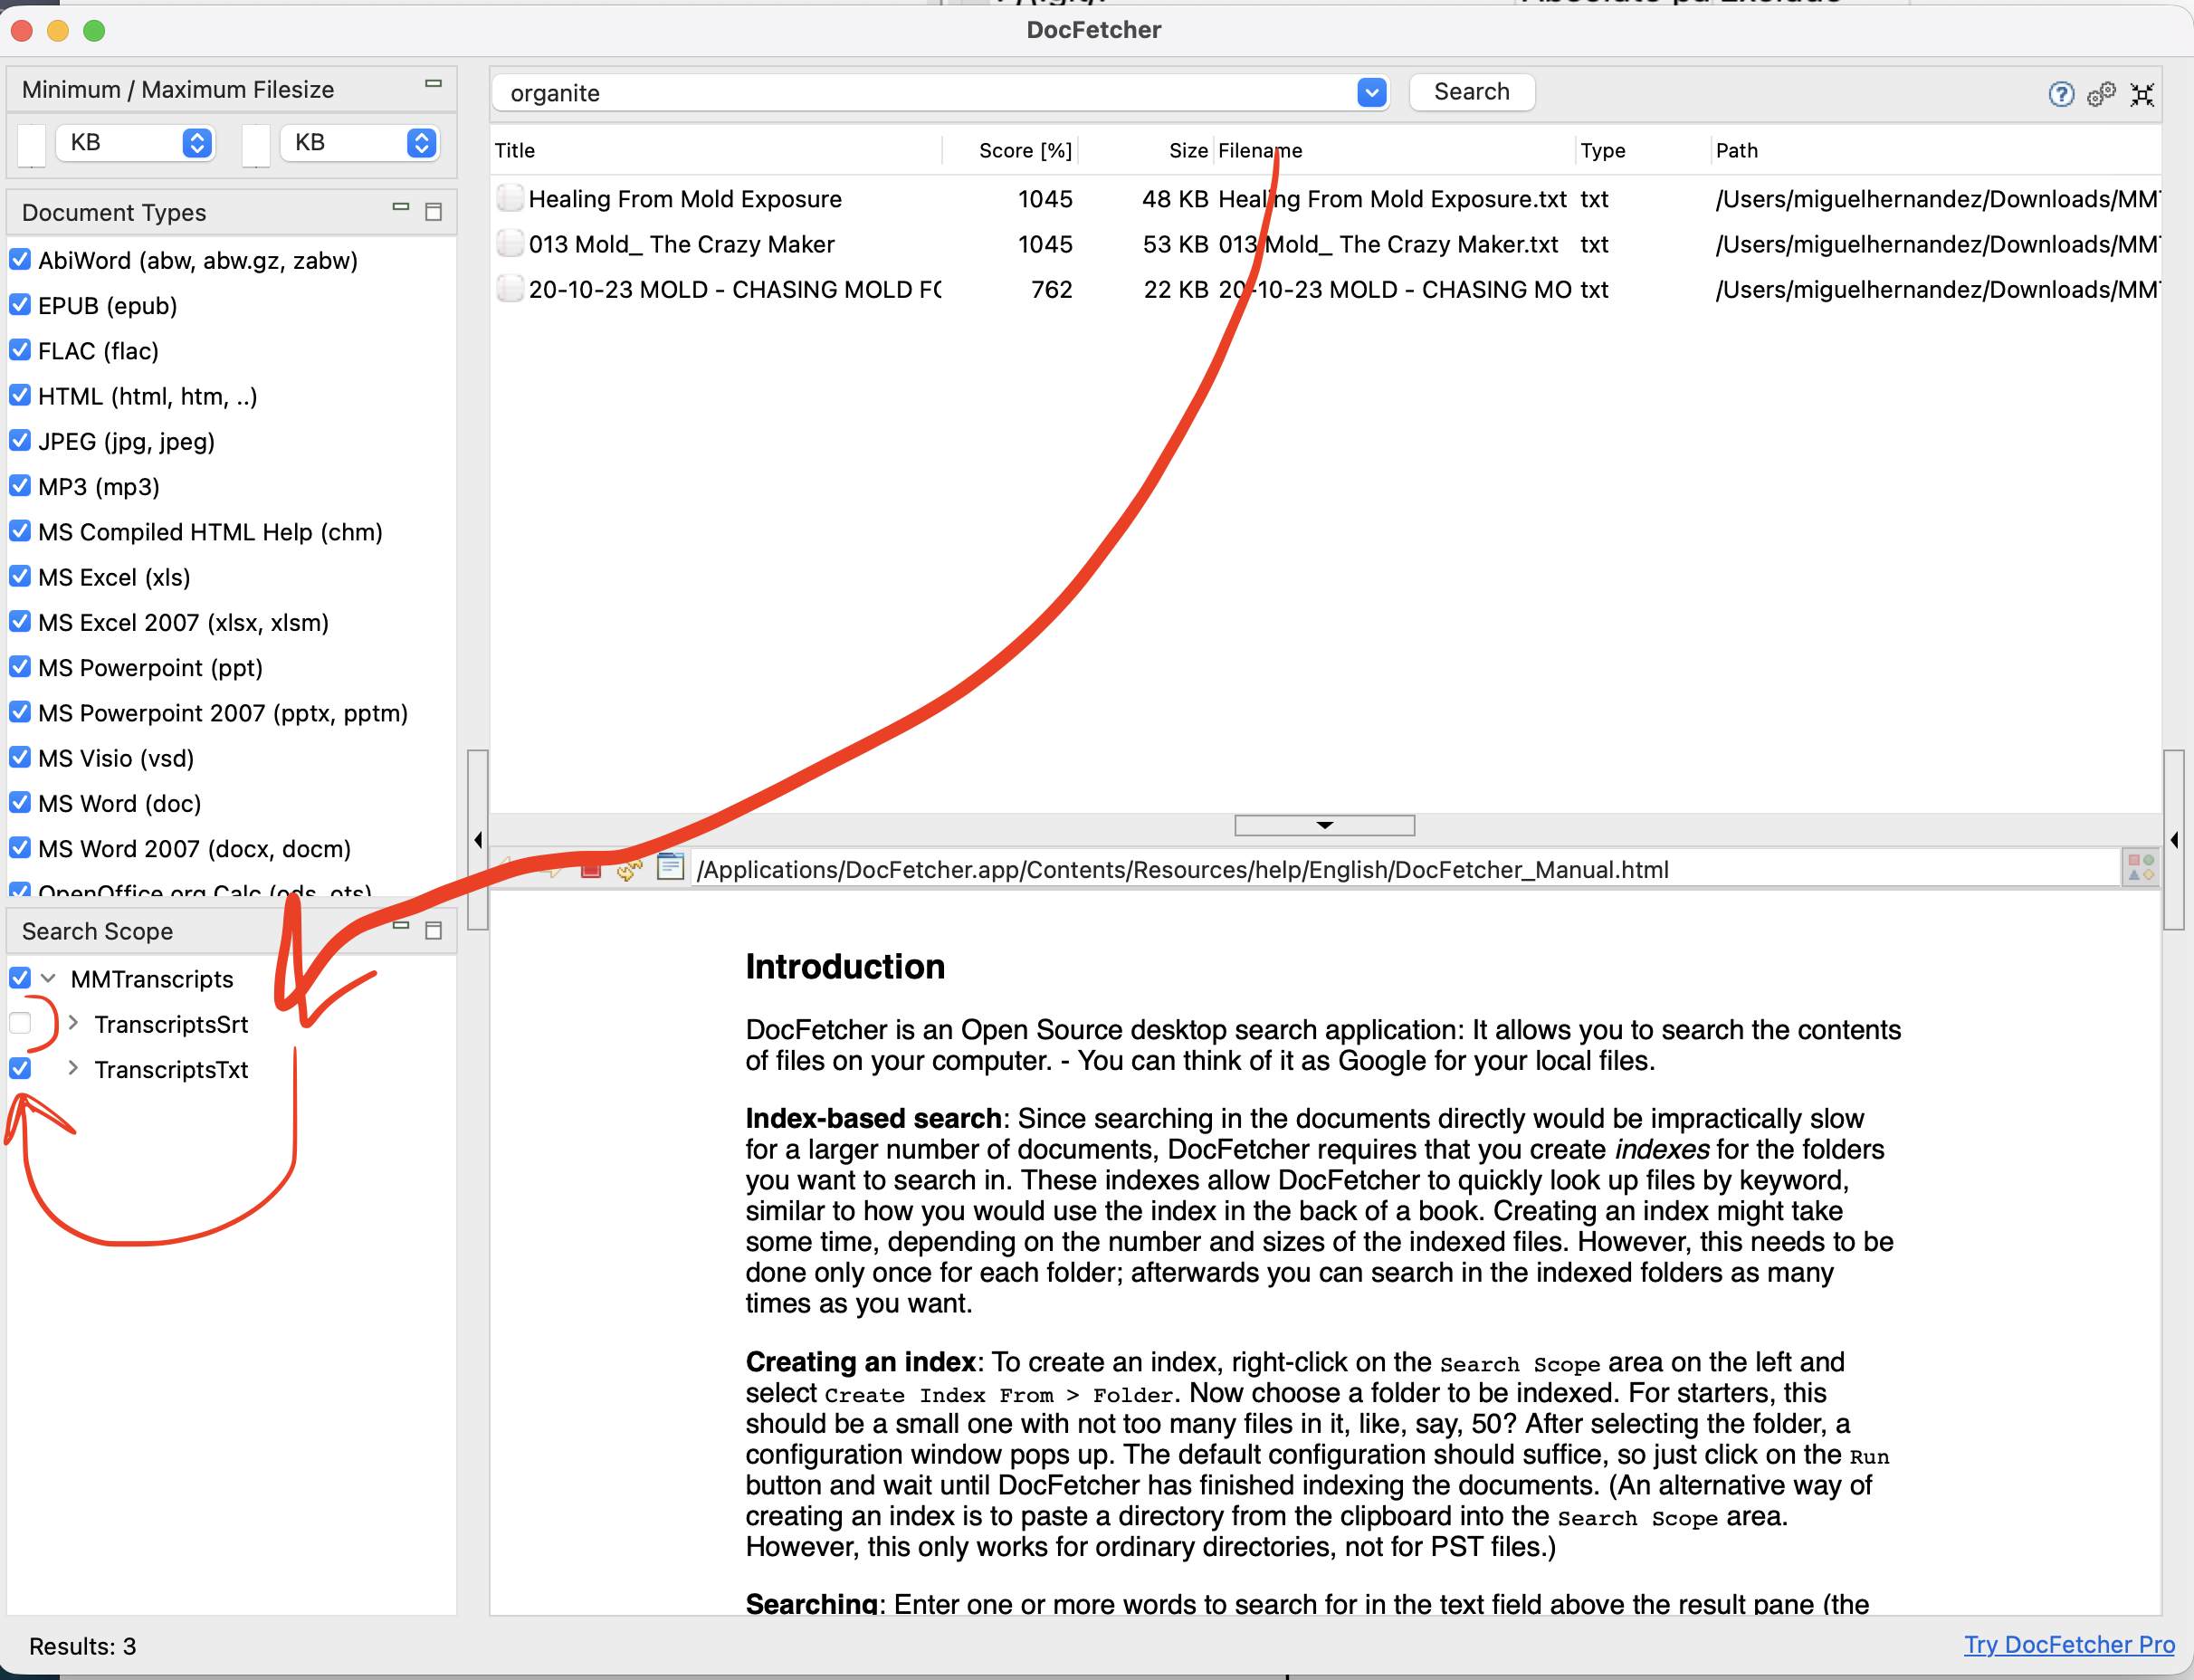Collapse left filter pane with arrow handle

(x=478, y=840)
